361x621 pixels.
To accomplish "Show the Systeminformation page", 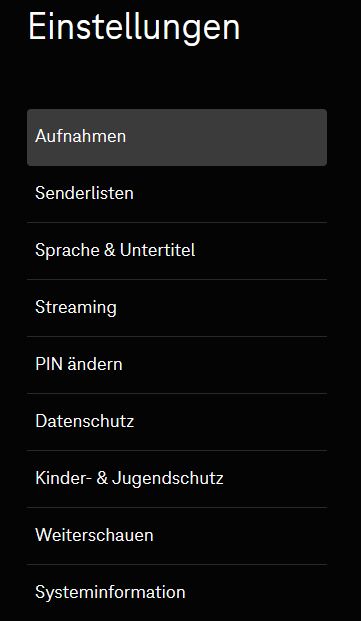I will pyautogui.click(x=177, y=593).
